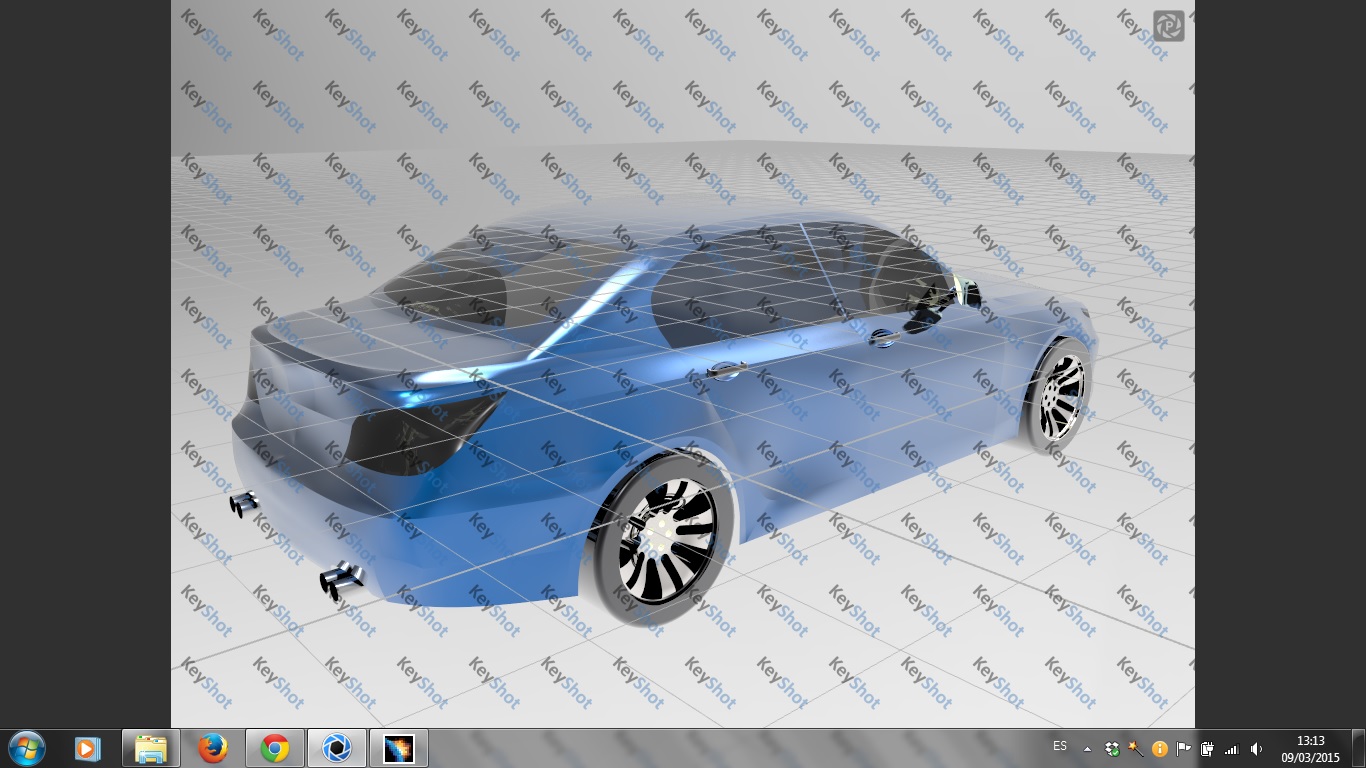
Task: Open the comet icon app in taskbar
Action: [x=399, y=748]
